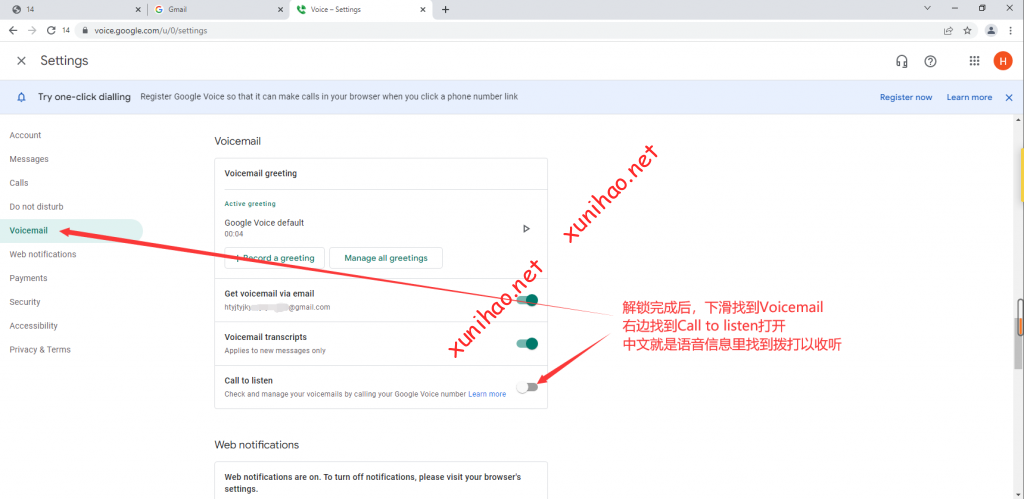The height and width of the screenshot is (499, 1024).
Task: Click the Manage all greetings button
Action: pos(385,258)
